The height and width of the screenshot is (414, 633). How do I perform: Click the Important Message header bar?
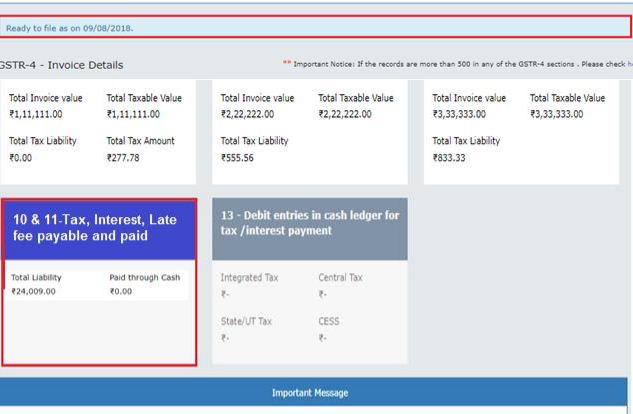313,392
